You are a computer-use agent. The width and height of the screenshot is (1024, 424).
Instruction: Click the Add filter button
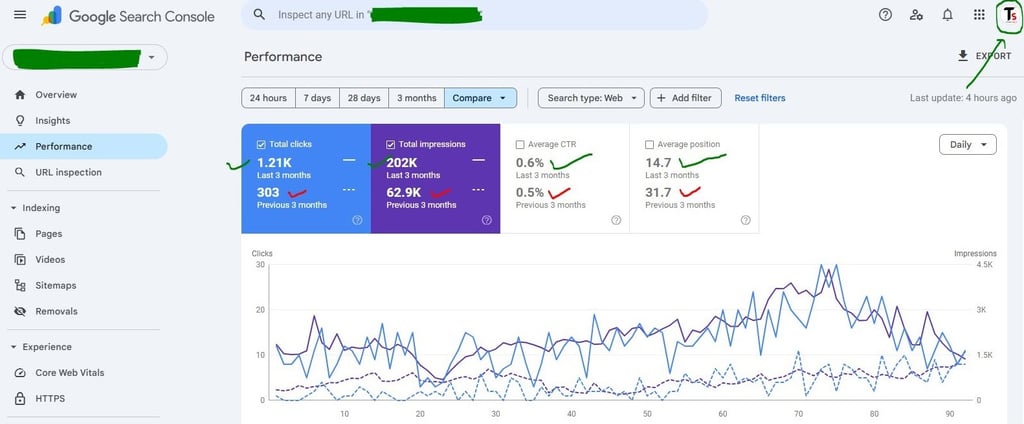click(685, 98)
